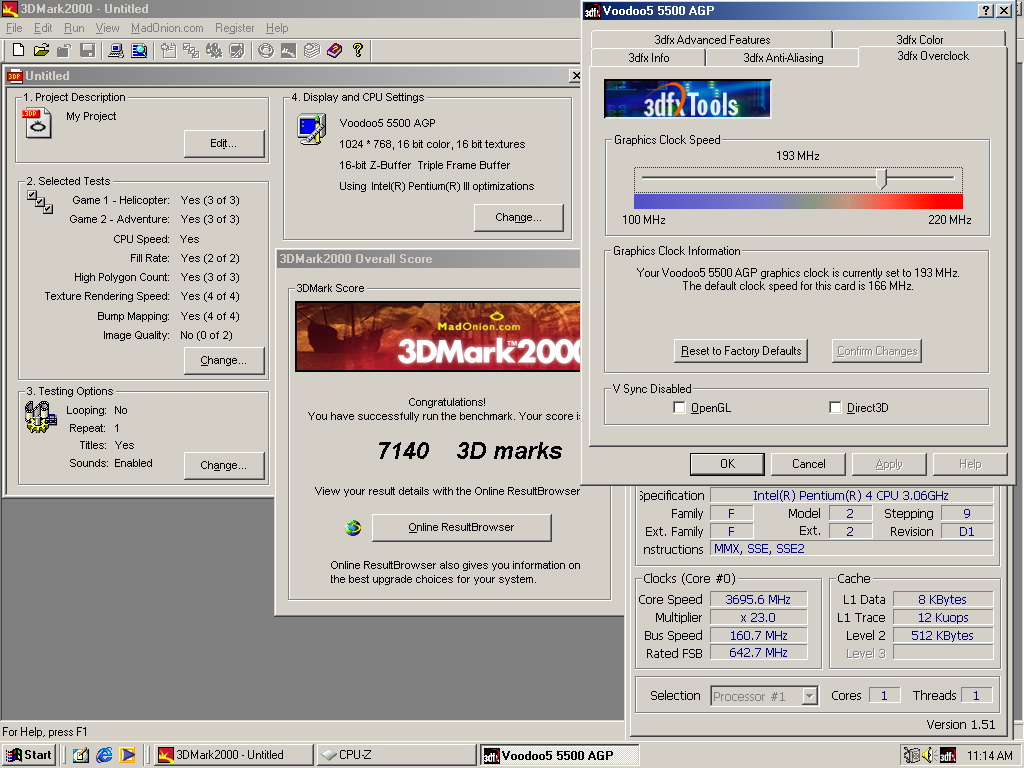Viewport: 1024px width, 768px height.
Task: Enable the OpenGL V Sync Disabled checkbox
Action: pyautogui.click(x=679, y=408)
